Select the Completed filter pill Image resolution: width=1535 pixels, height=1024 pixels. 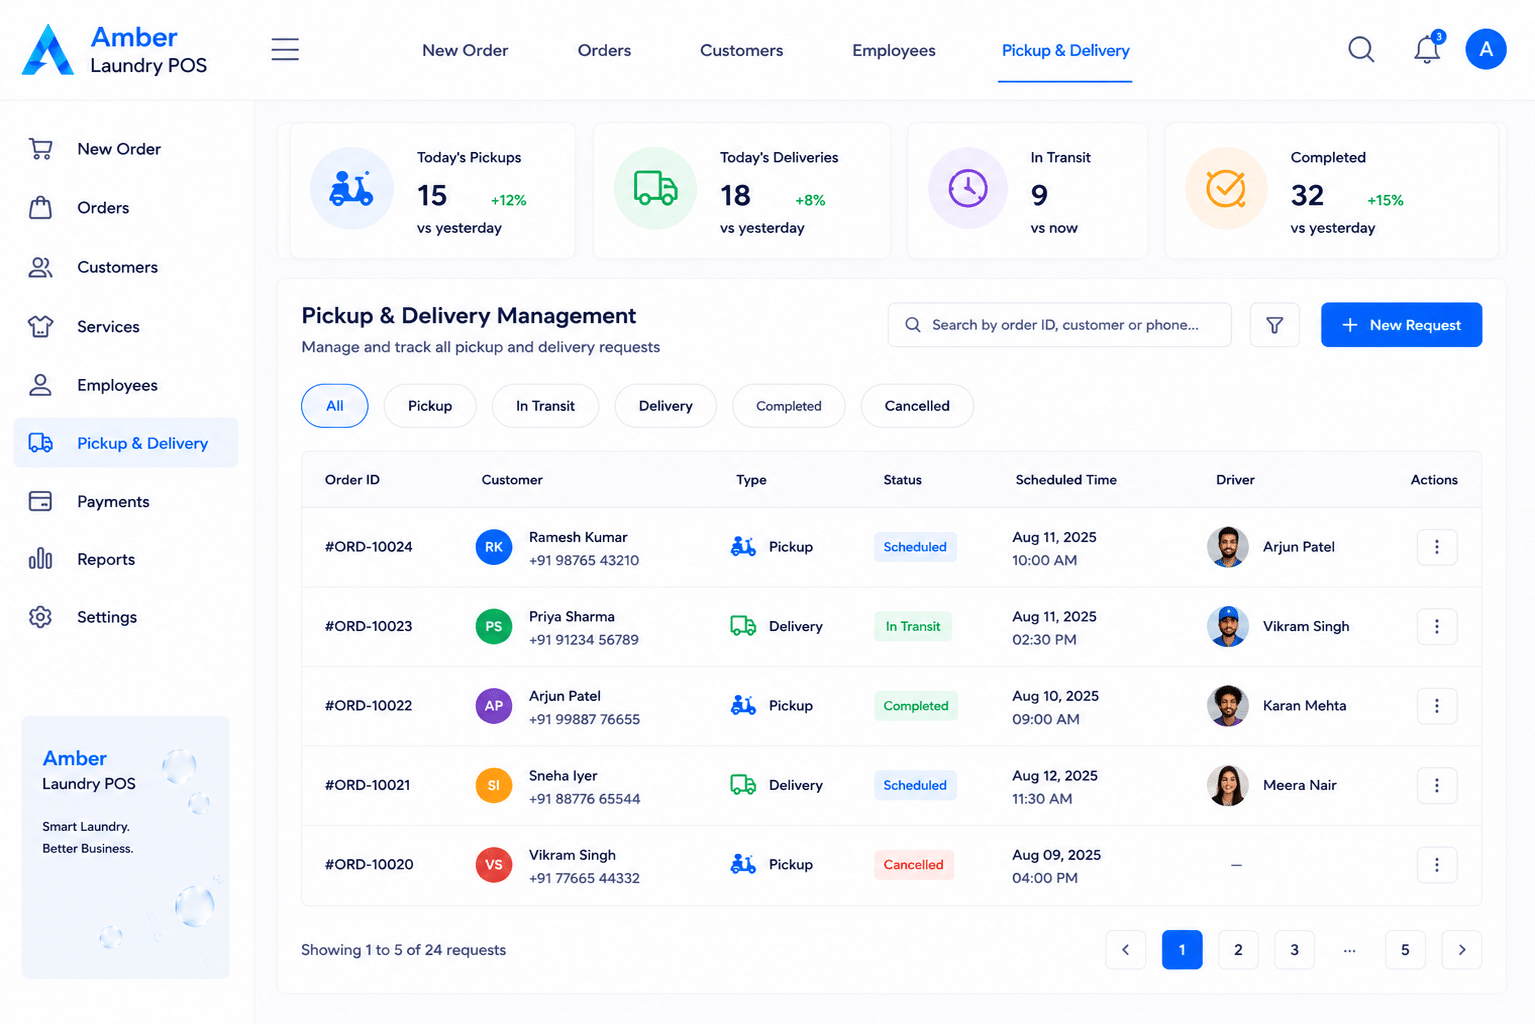coord(789,406)
